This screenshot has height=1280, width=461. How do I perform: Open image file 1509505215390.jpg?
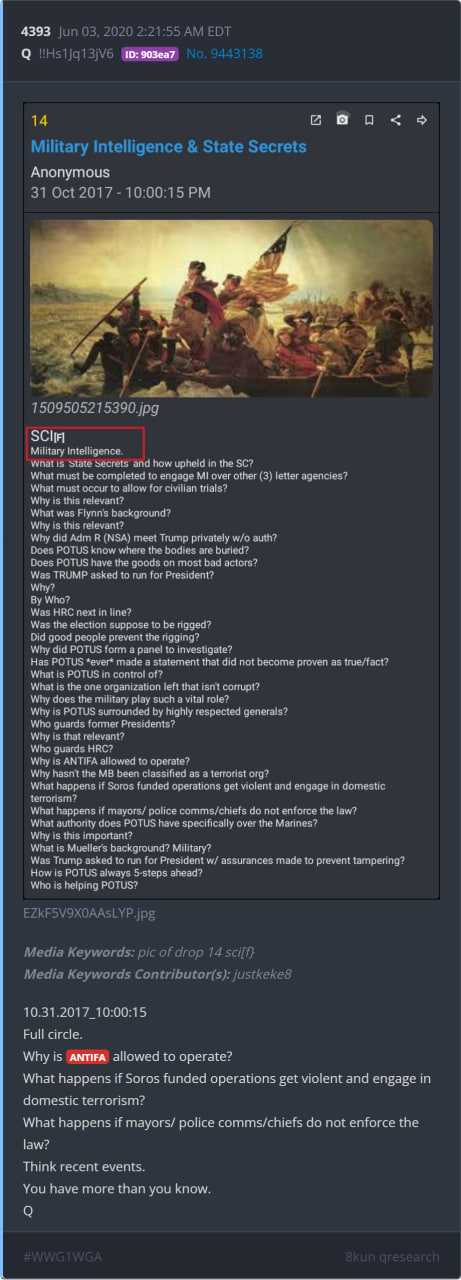[94, 408]
